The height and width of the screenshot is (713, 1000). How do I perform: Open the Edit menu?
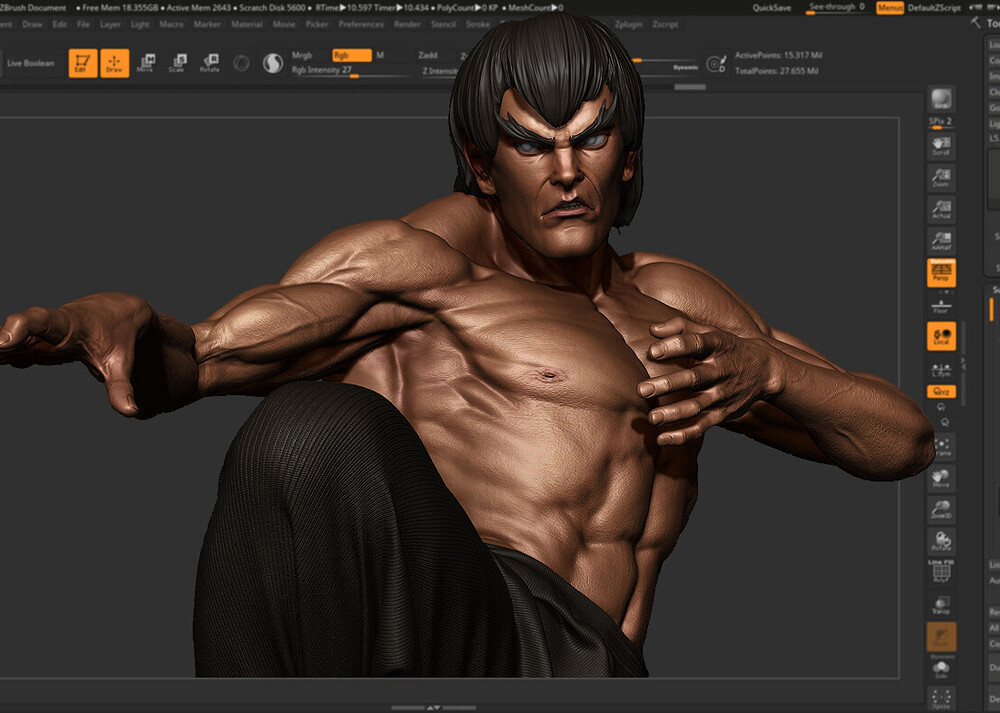point(59,24)
